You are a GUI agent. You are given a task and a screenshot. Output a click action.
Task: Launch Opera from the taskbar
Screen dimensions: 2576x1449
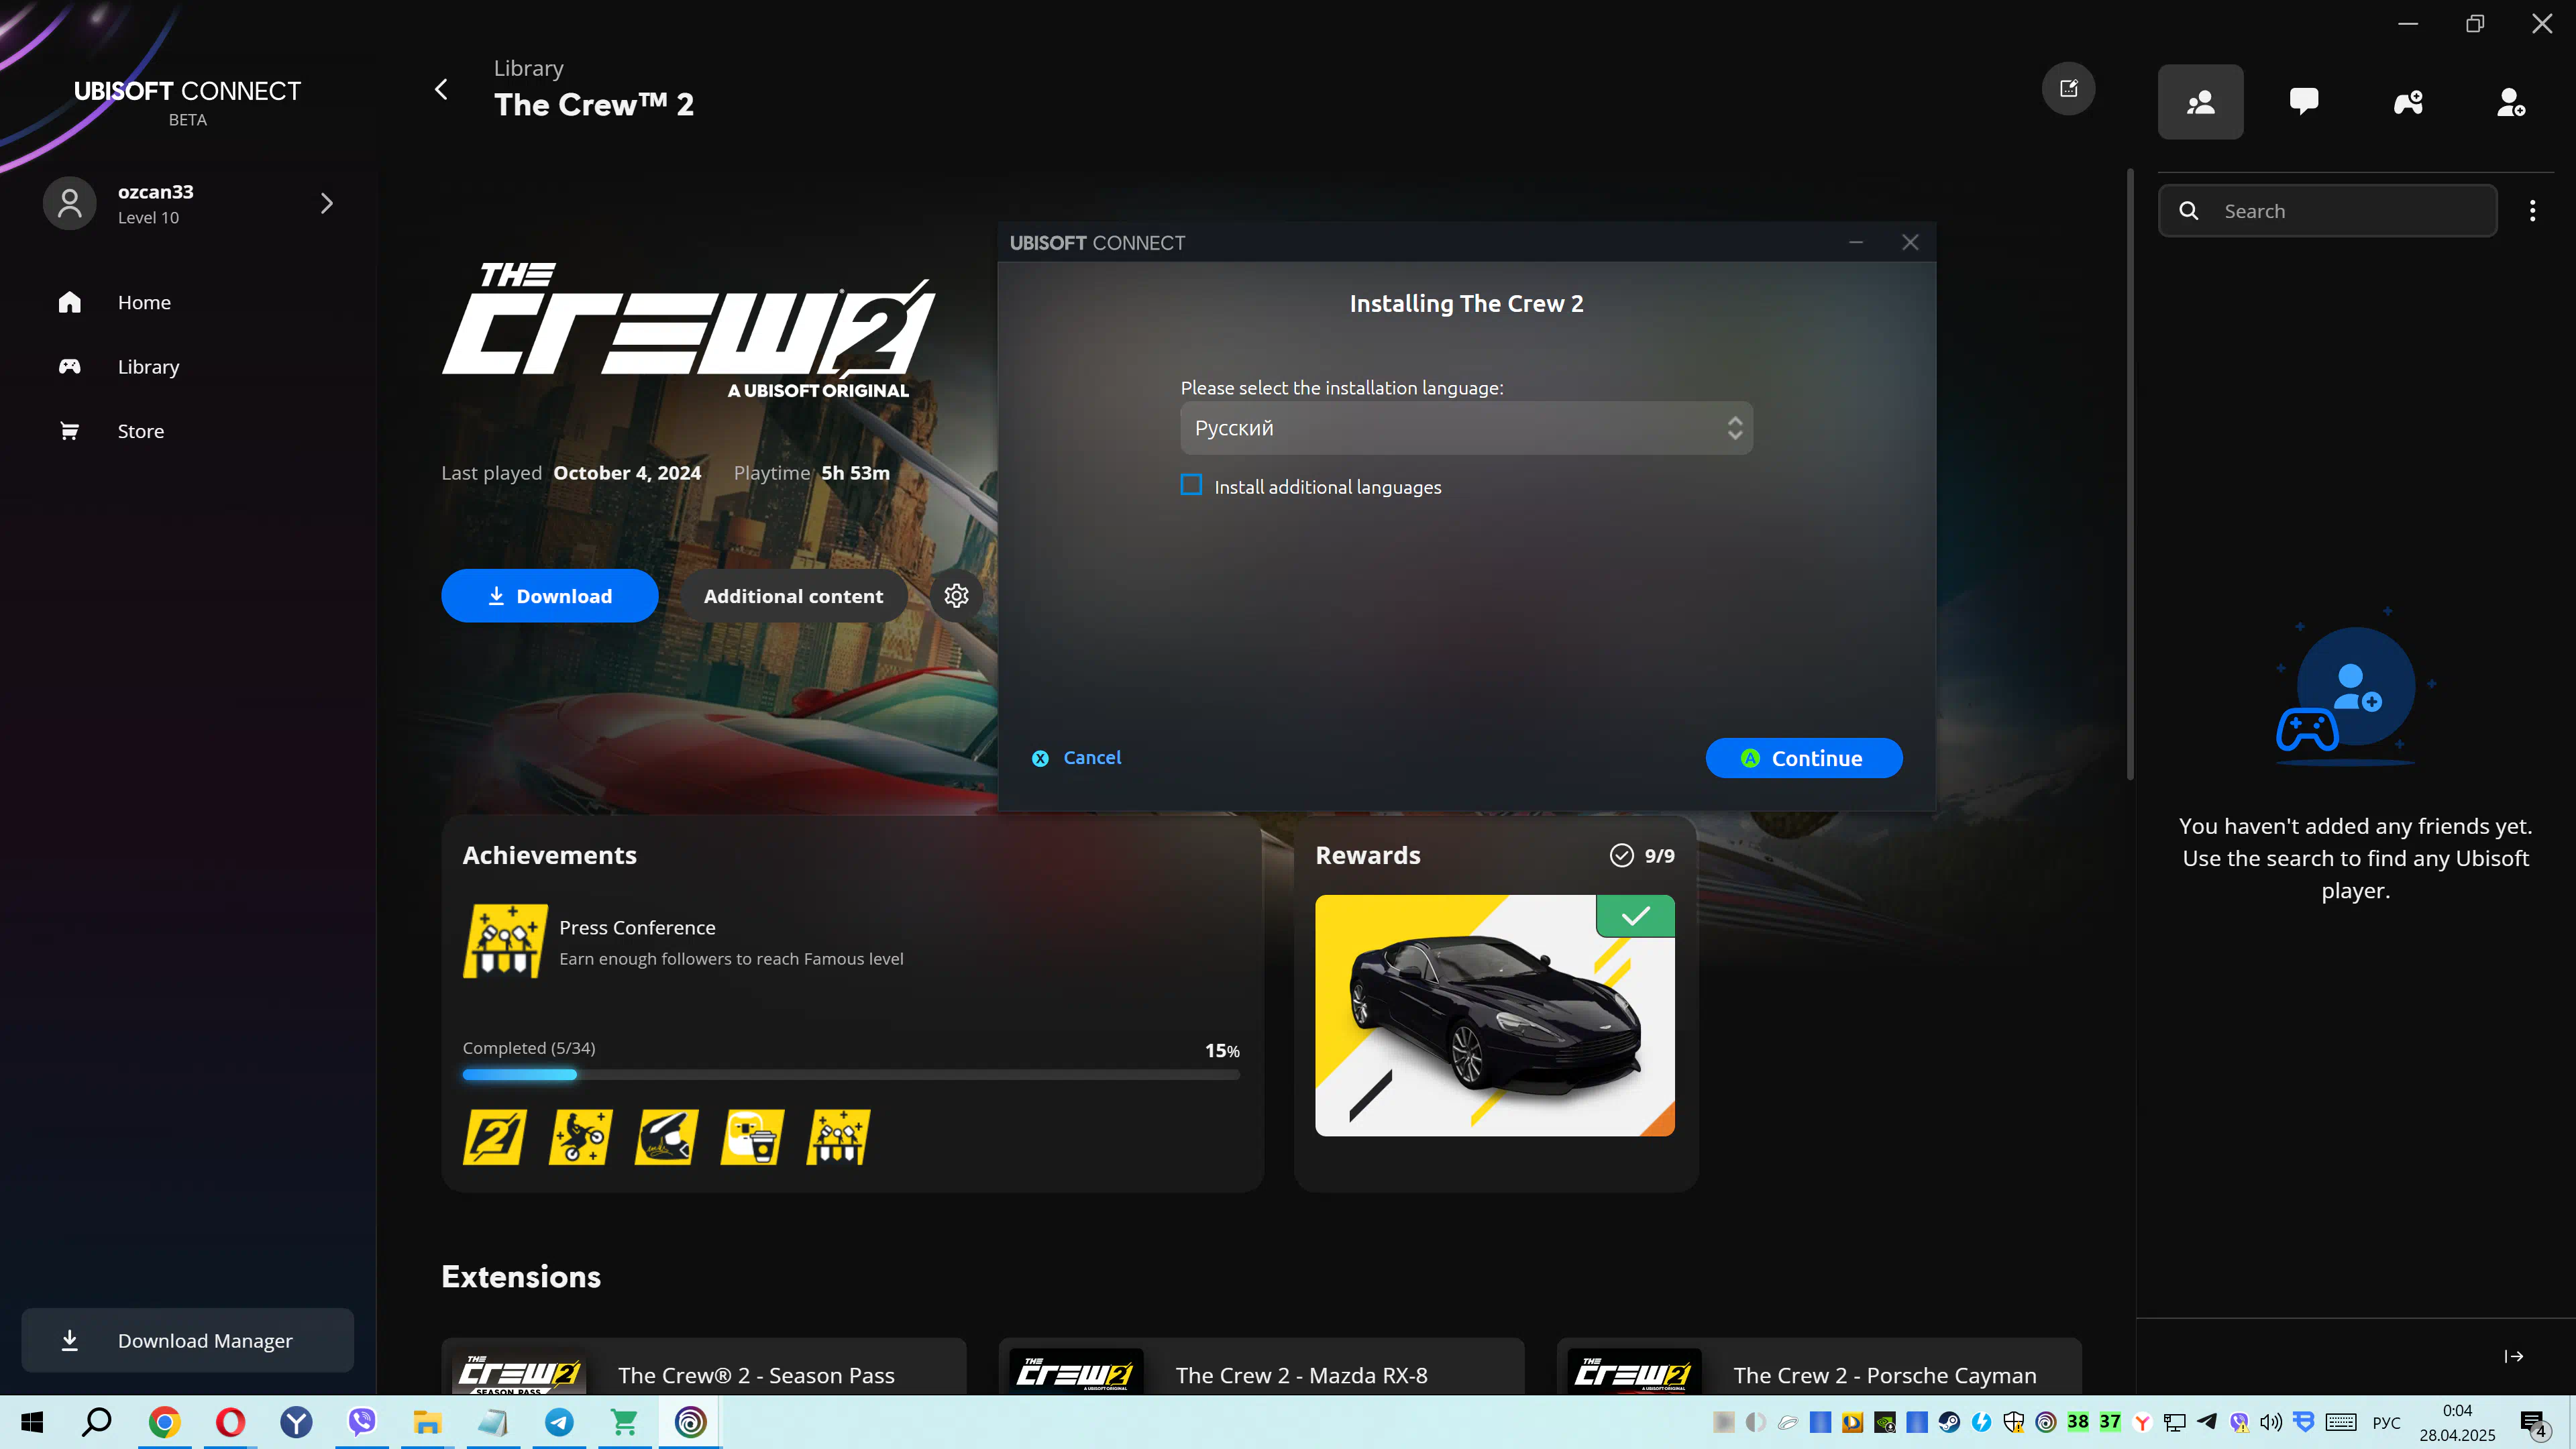(x=230, y=1422)
